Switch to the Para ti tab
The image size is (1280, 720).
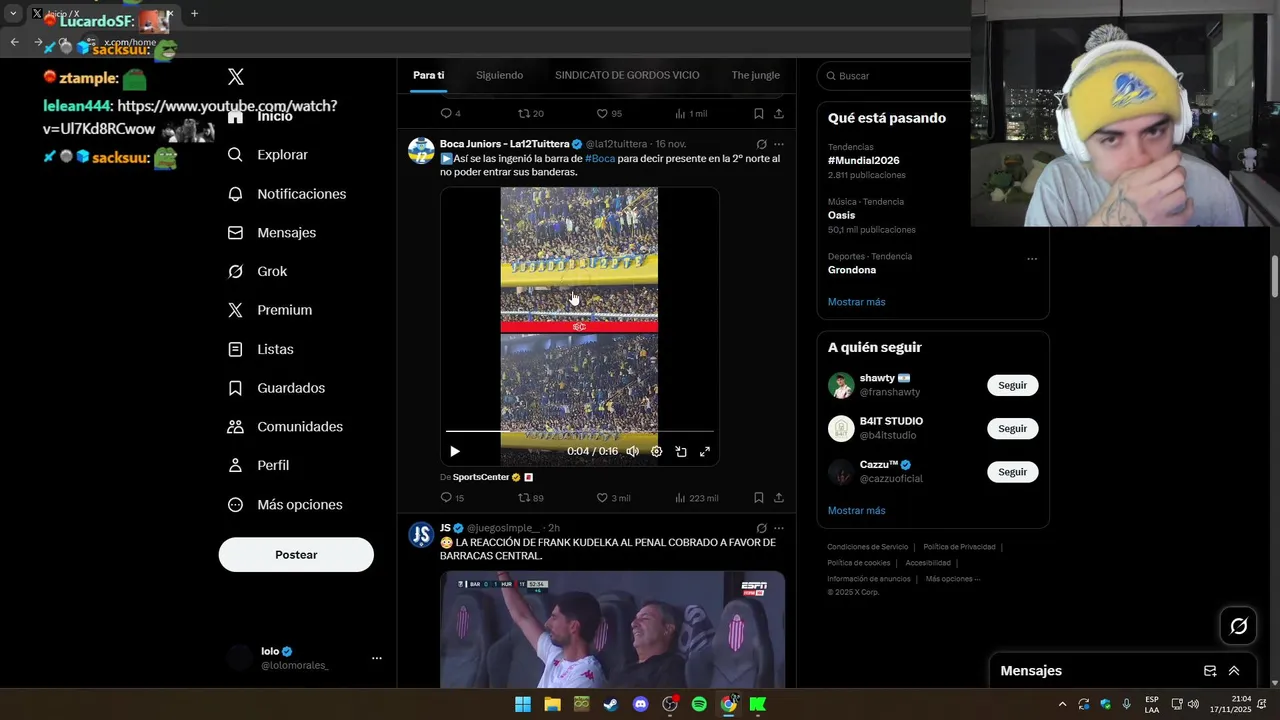[428, 75]
